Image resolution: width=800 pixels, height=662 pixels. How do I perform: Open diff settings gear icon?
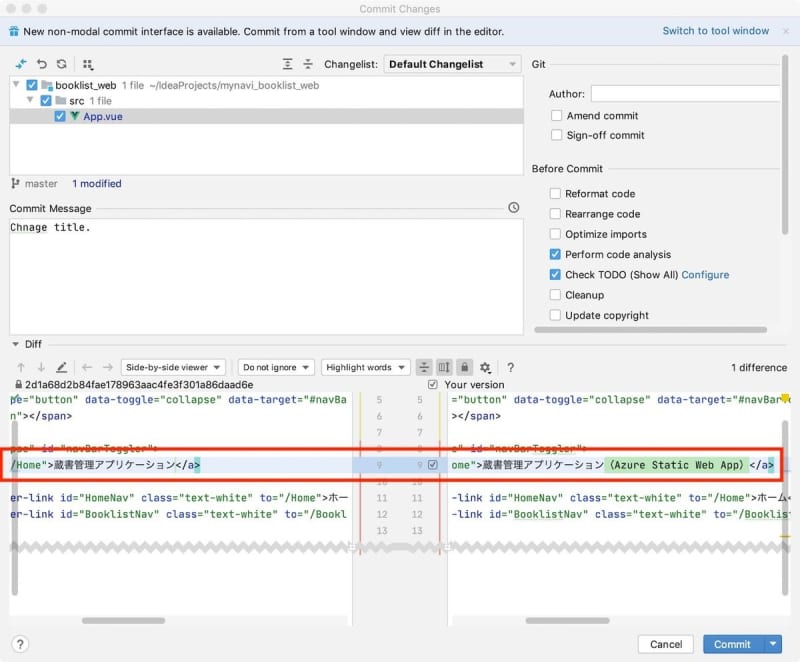point(485,367)
